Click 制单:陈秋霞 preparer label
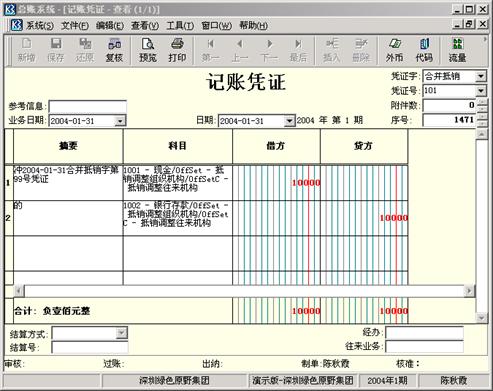The width and height of the screenshot is (493, 391). click(x=325, y=363)
